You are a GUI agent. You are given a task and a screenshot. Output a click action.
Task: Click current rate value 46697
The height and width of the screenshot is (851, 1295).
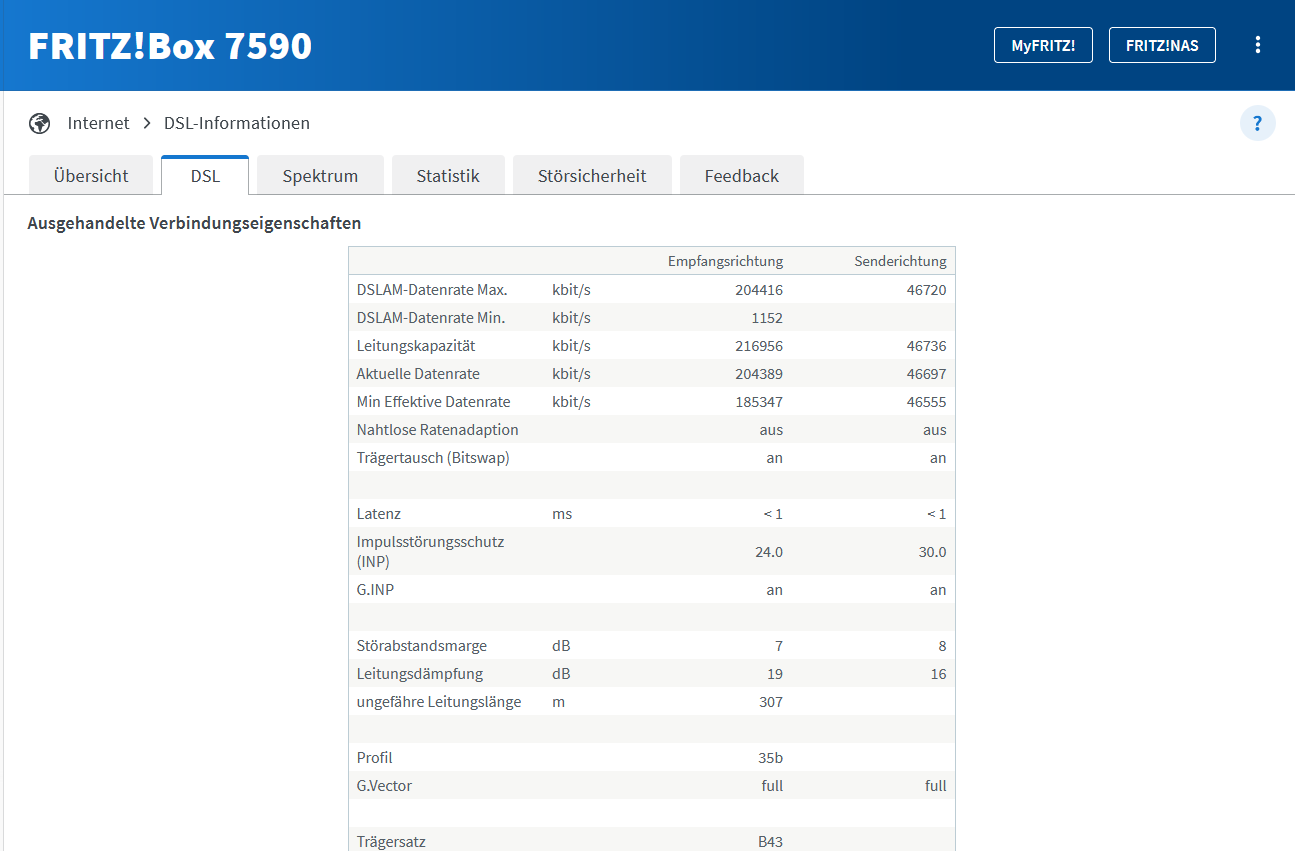point(925,374)
